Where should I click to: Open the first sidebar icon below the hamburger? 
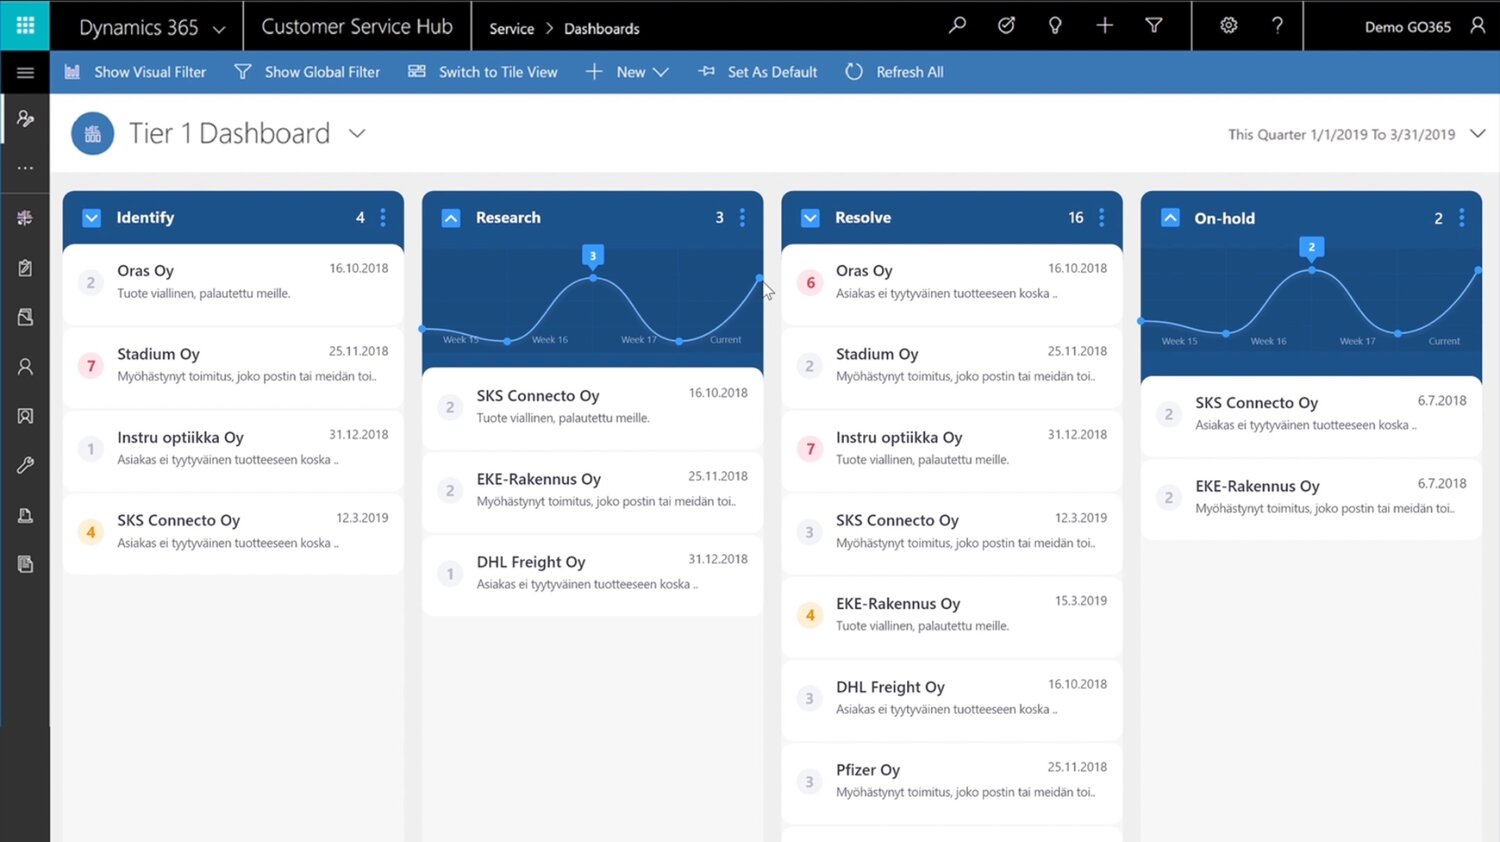25,119
